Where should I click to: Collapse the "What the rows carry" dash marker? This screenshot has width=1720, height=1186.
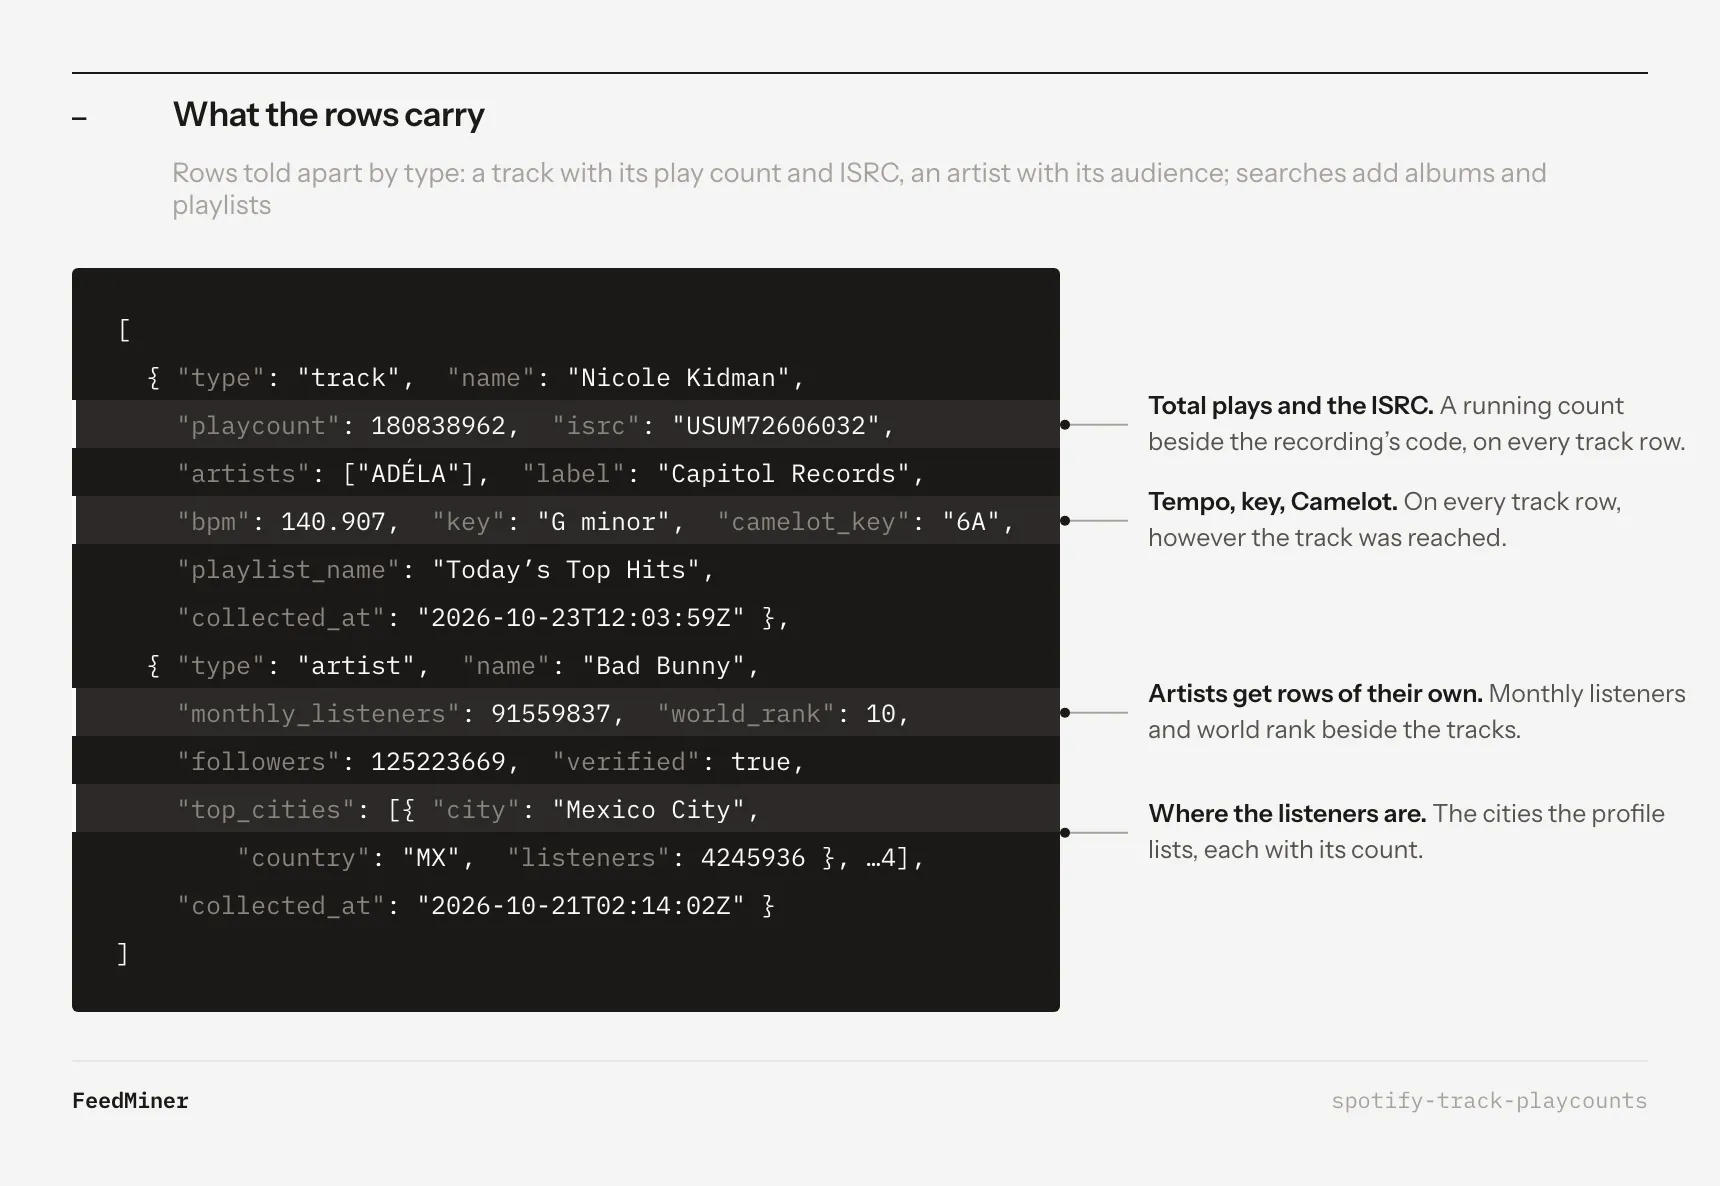click(x=80, y=118)
